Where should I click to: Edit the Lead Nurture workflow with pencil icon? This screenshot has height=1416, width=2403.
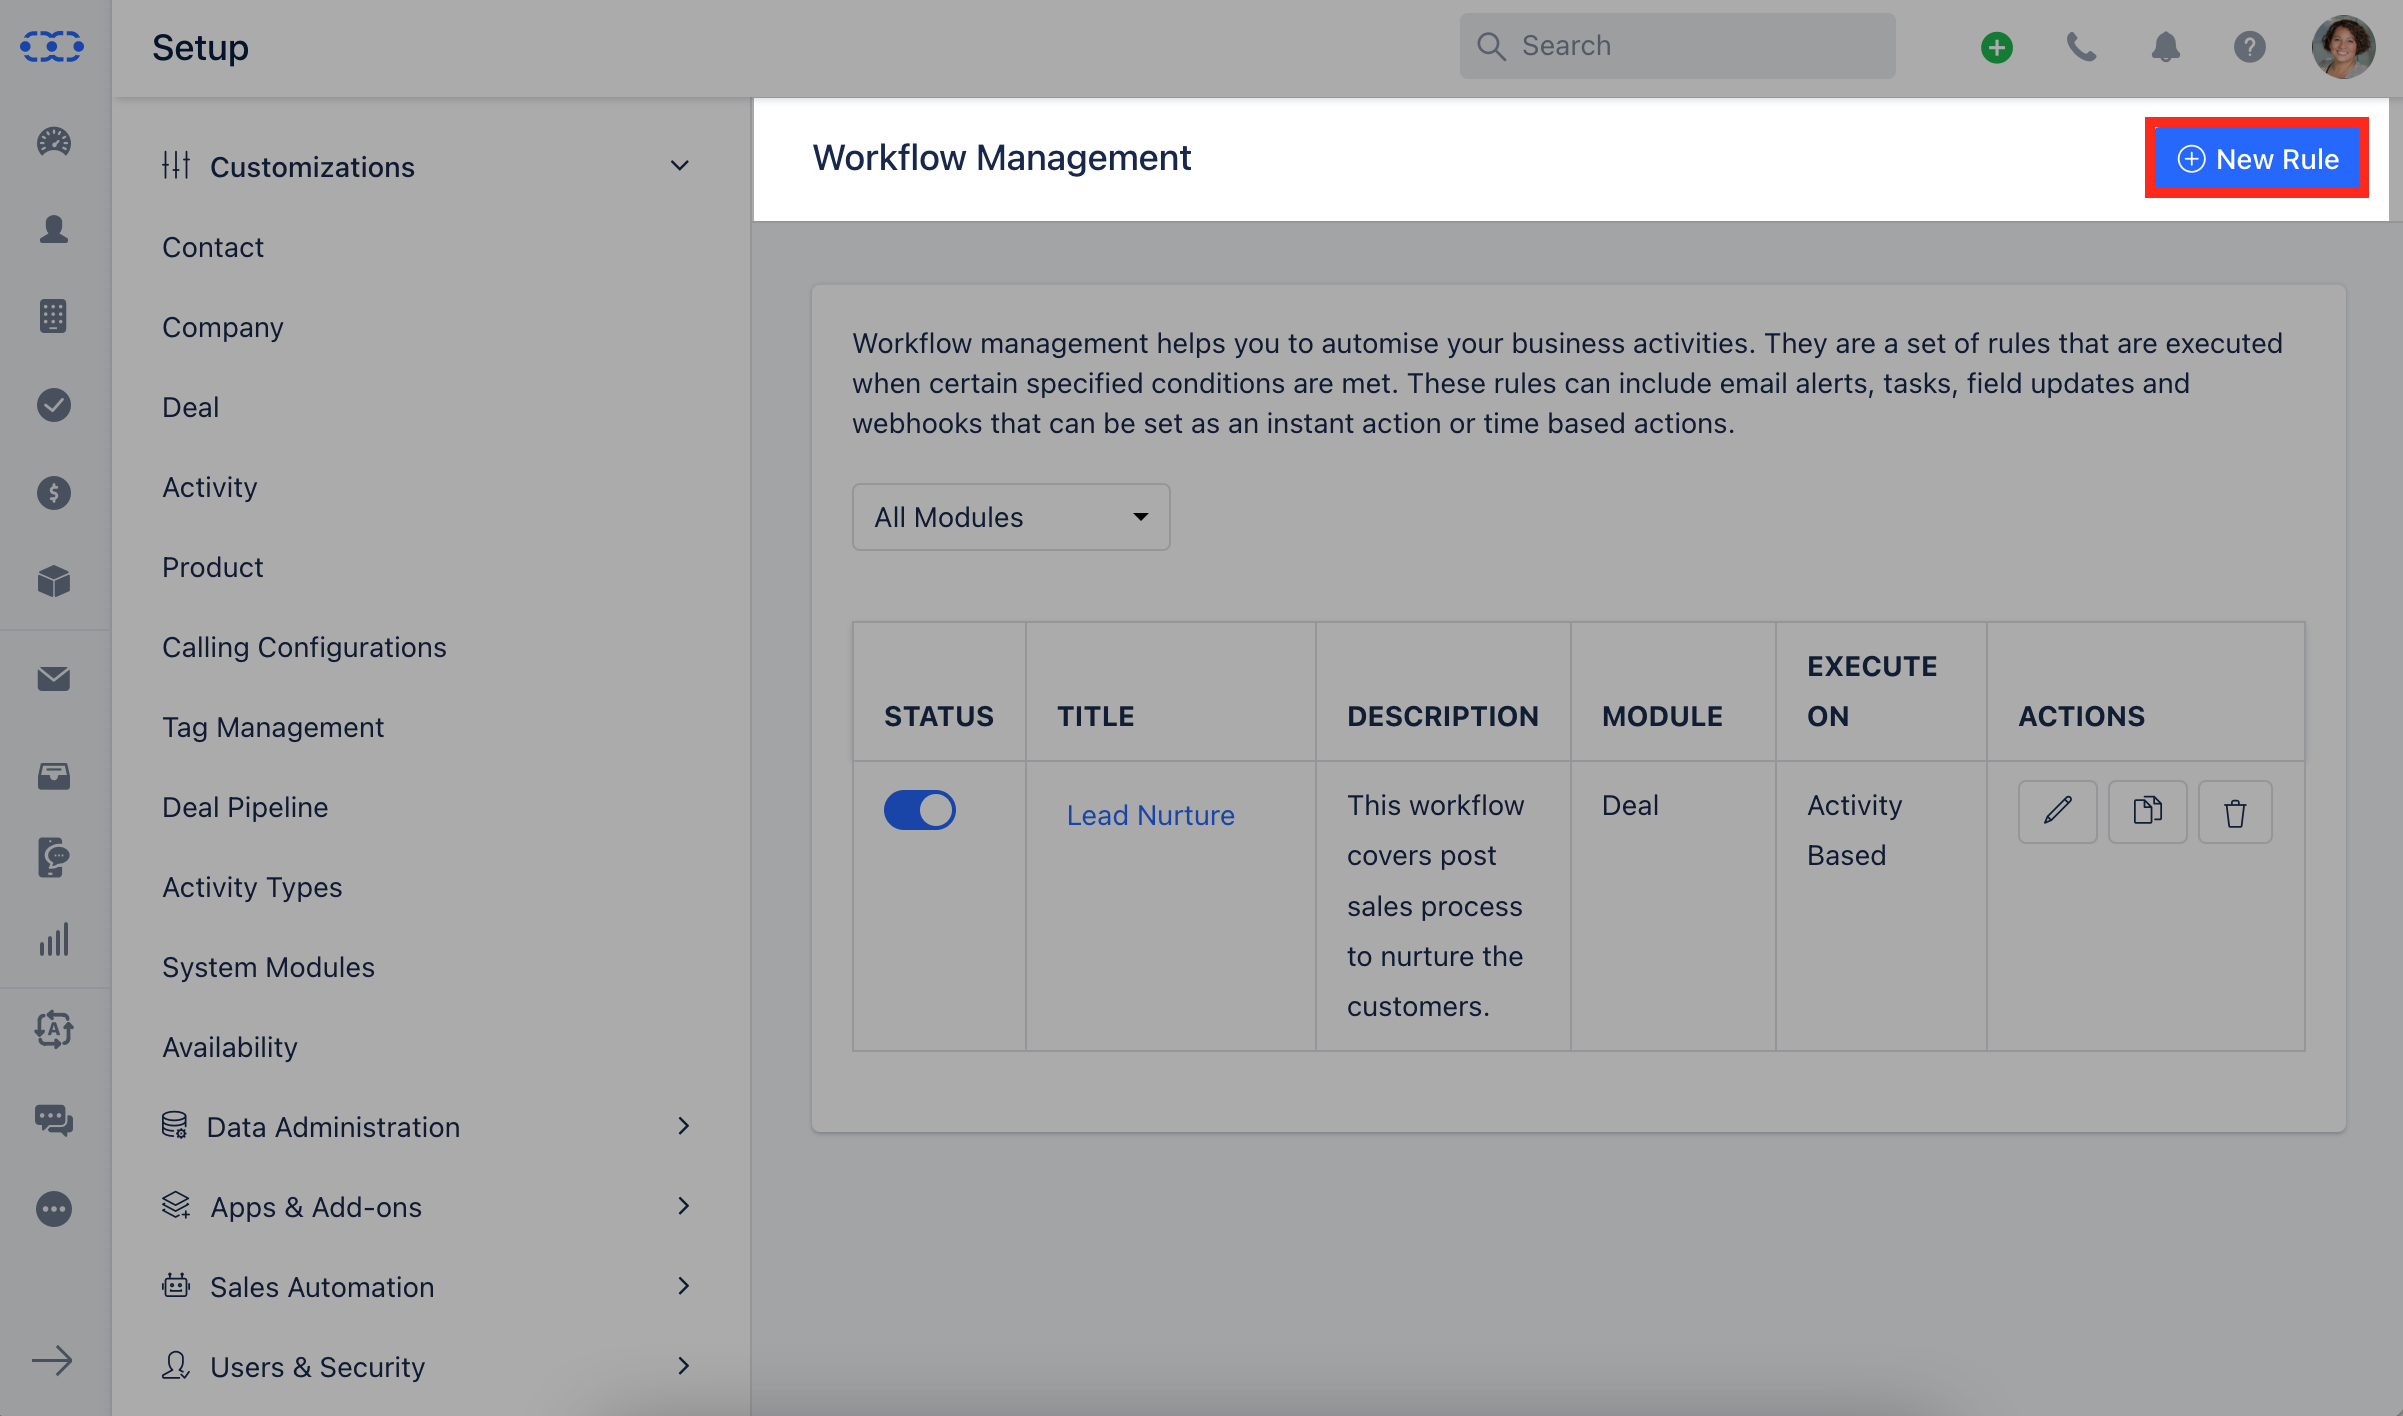coord(2057,811)
